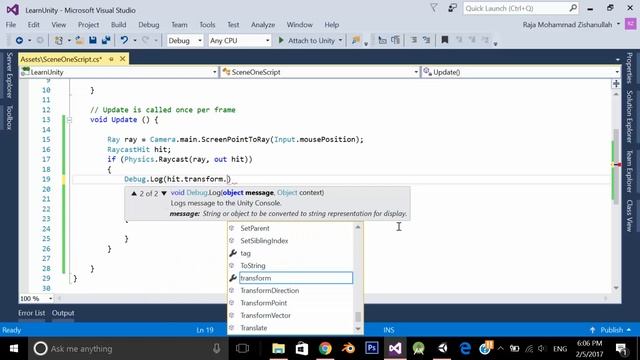
Task: Click Attach to Unity start button
Action: pyautogui.click(x=307, y=40)
